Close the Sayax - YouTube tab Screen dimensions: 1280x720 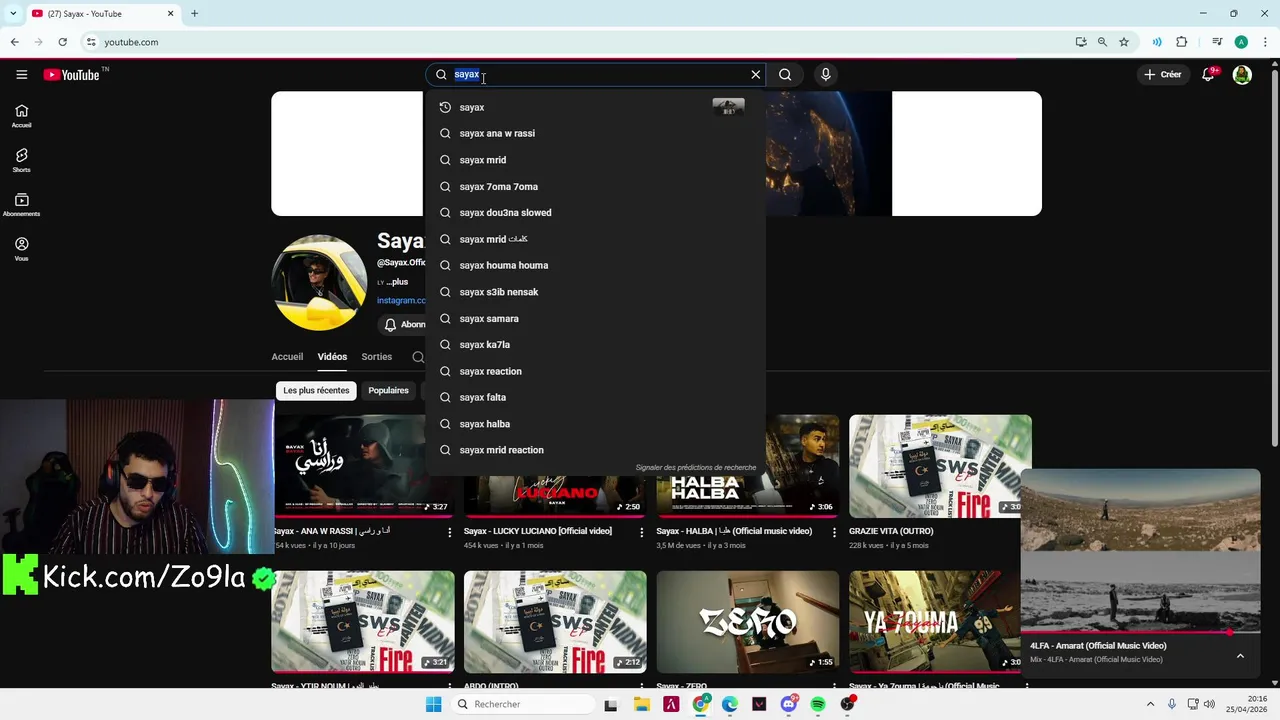[x=170, y=13]
